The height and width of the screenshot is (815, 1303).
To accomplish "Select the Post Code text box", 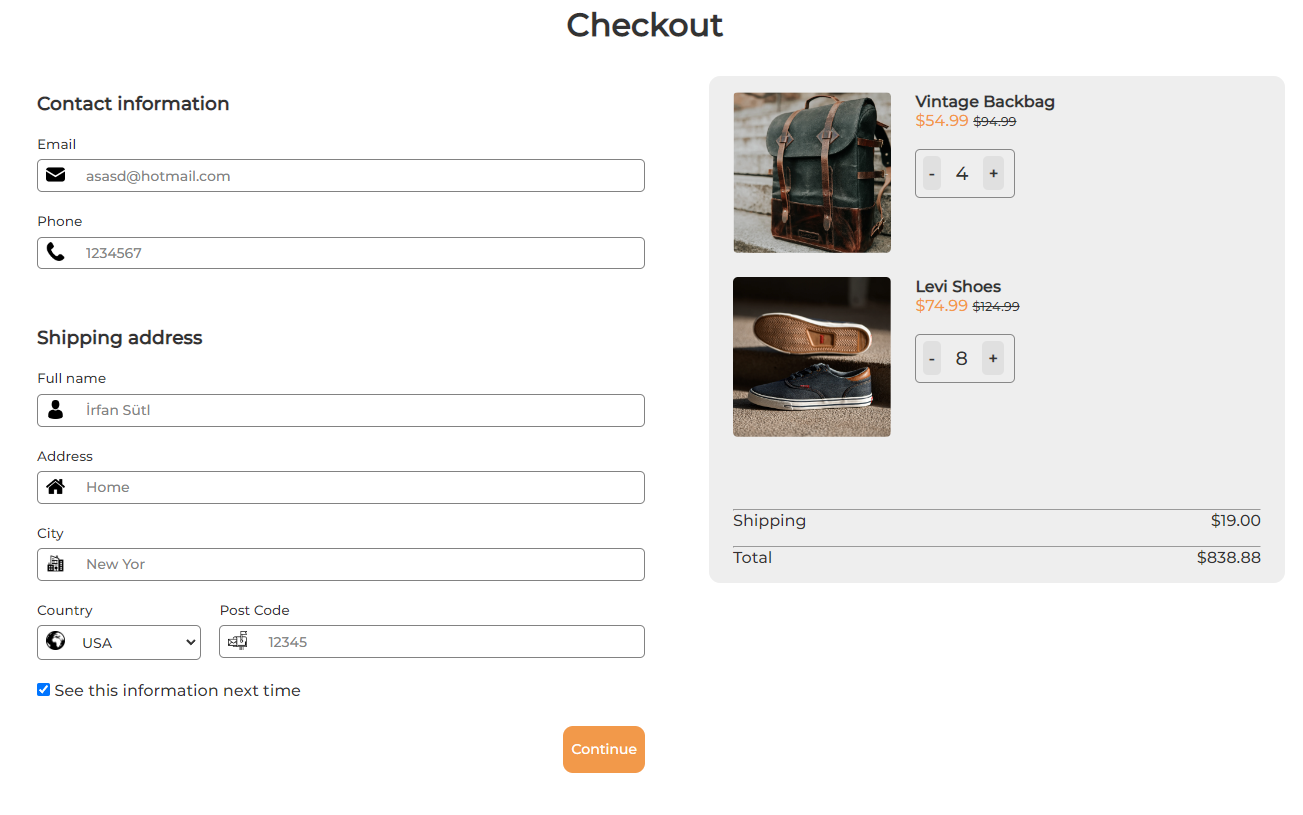I will [x=450, y=642].
